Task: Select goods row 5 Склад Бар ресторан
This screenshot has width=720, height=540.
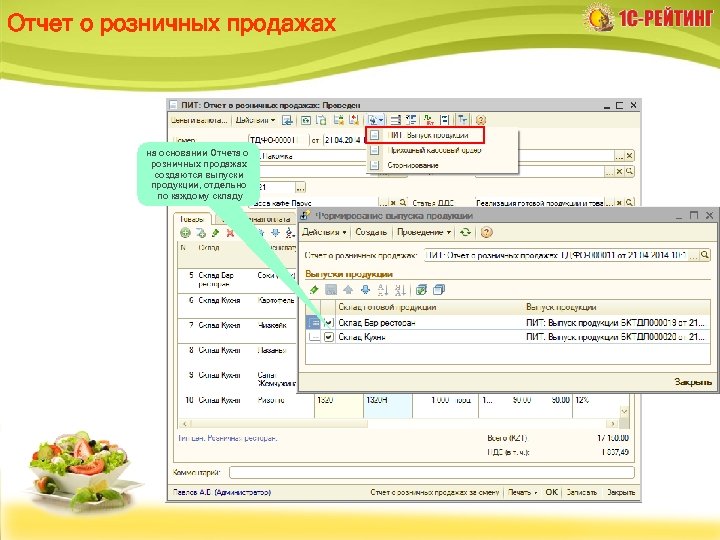Action: (238, 280)
